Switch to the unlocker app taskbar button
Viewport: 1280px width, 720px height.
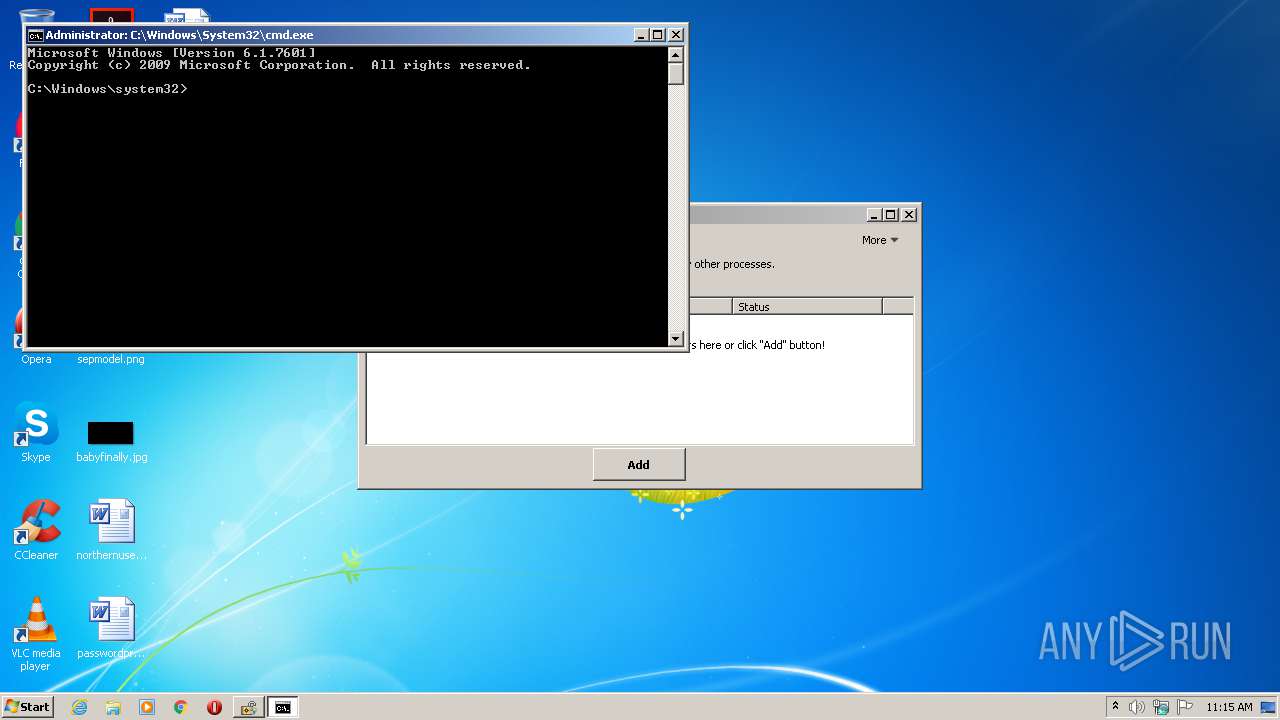pos(248,707)
